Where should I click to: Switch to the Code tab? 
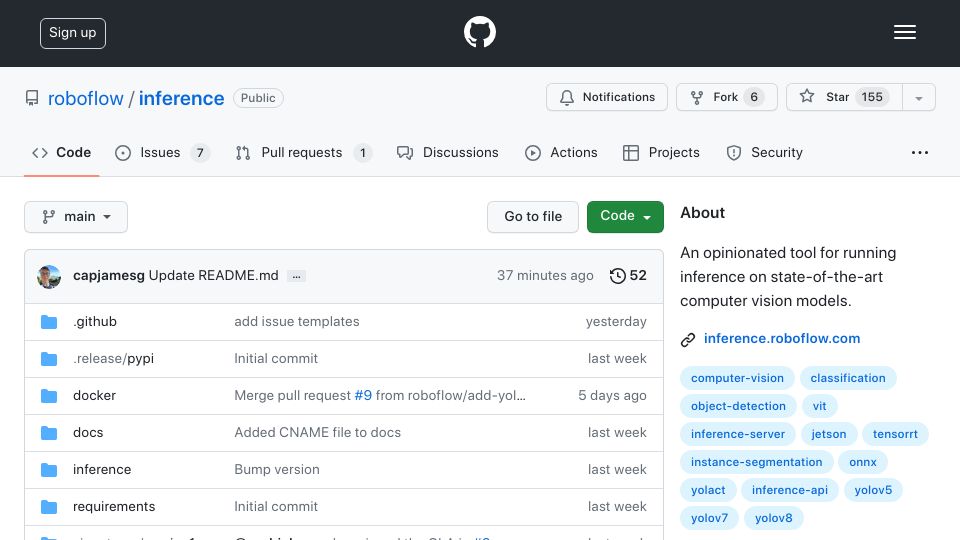(61, 152)
